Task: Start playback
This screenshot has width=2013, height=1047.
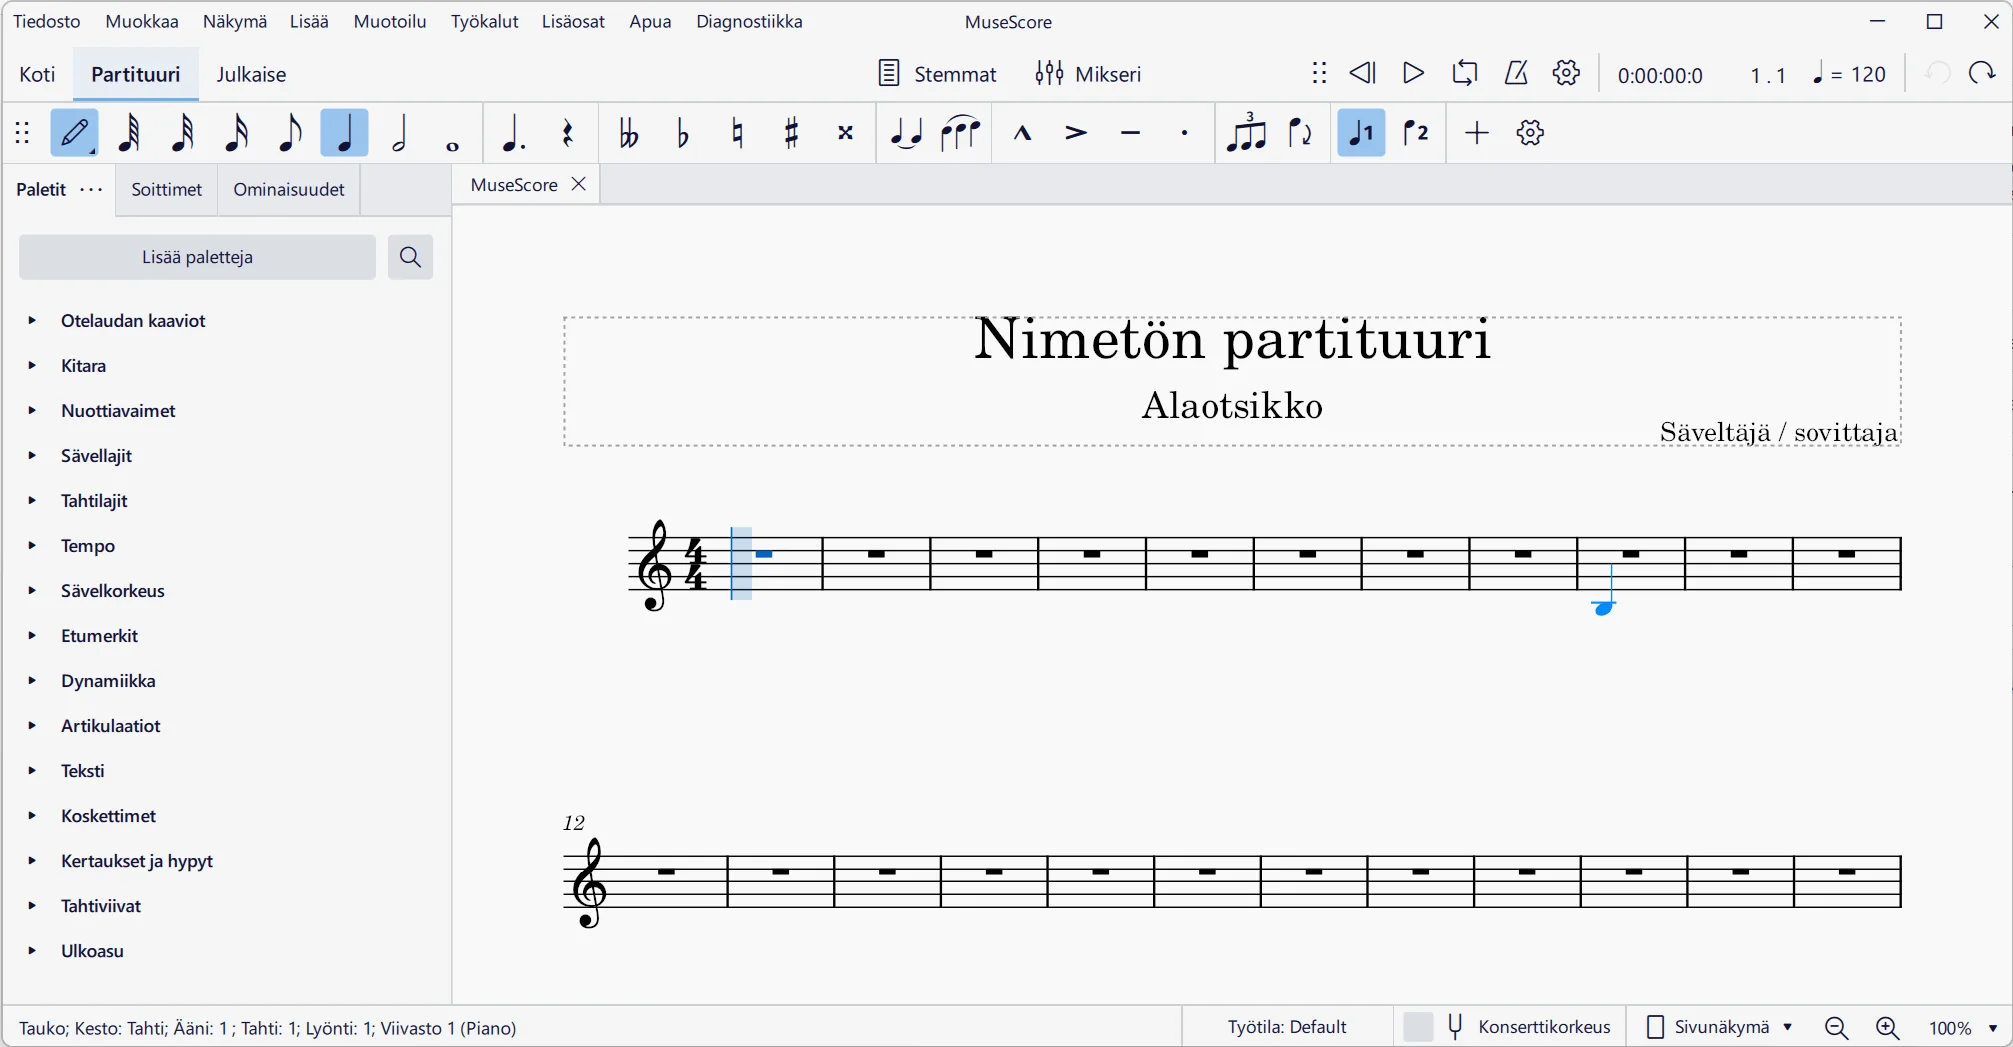Action: click(1413, 73)
